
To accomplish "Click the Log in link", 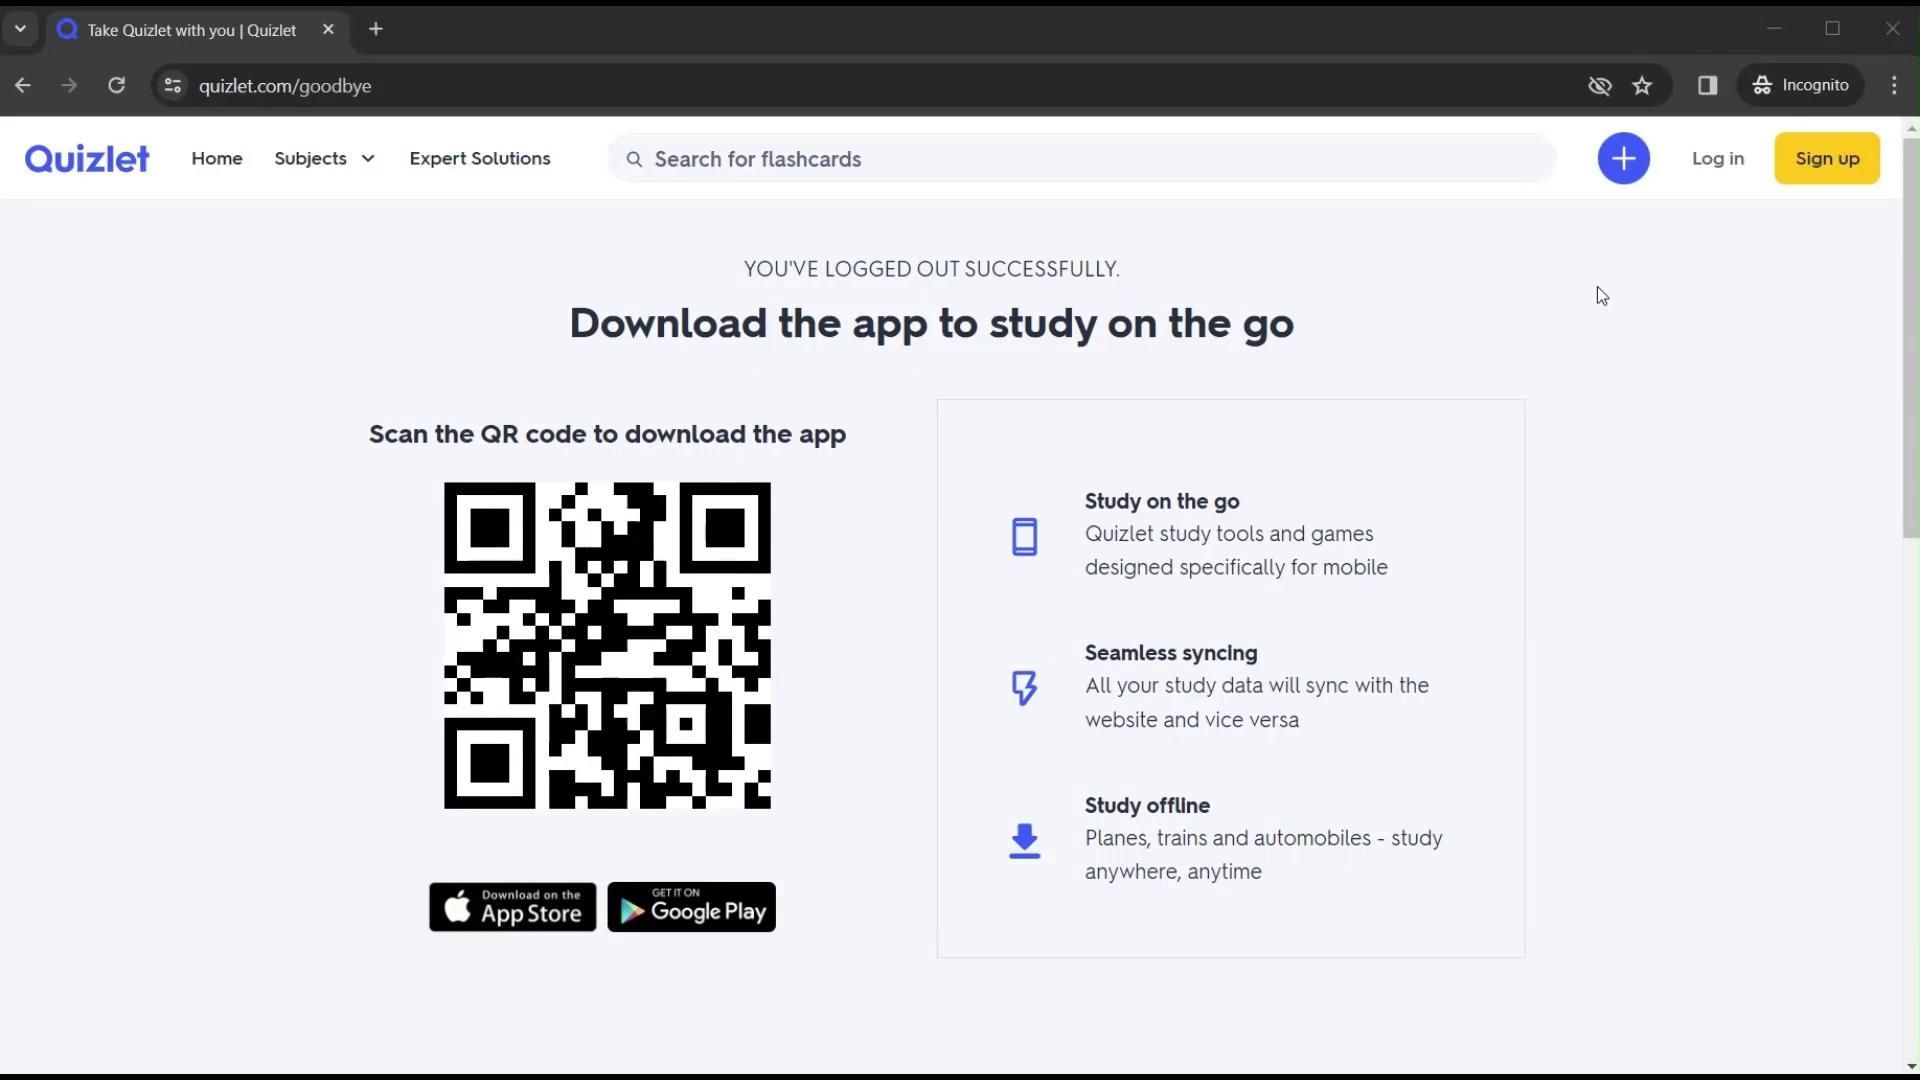I will [1717, 158].
